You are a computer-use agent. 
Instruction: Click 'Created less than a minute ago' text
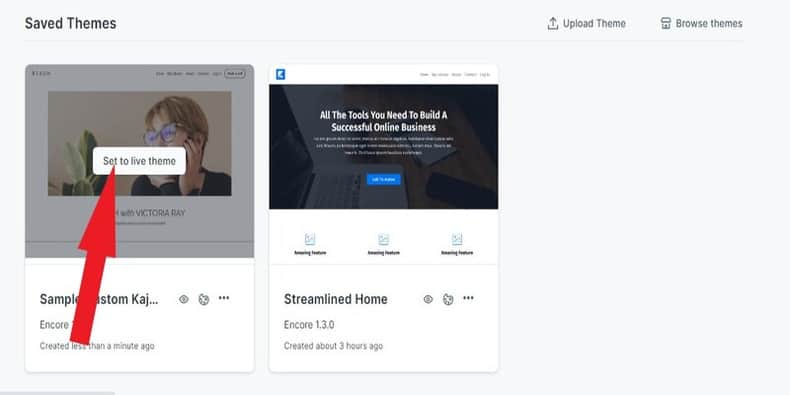pos(97,346)
